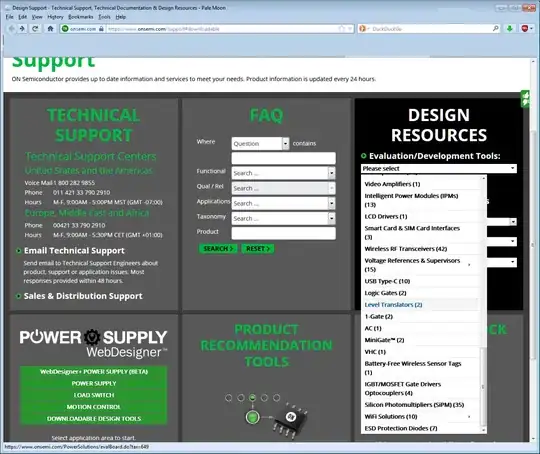Click the forward navigation arrow
This screenshot has height=454, width=540.
click(22, 29)
